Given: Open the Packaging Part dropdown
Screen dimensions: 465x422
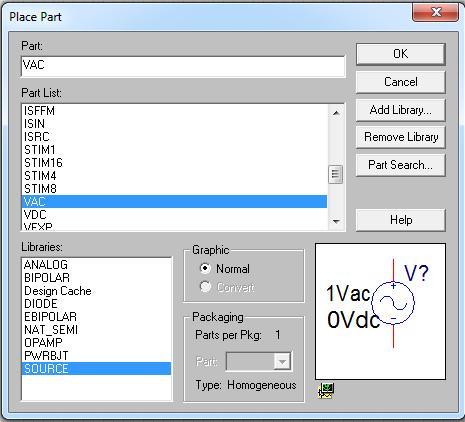Looking at the screenshot, I should pyautogui.click(x=282, y=362).
